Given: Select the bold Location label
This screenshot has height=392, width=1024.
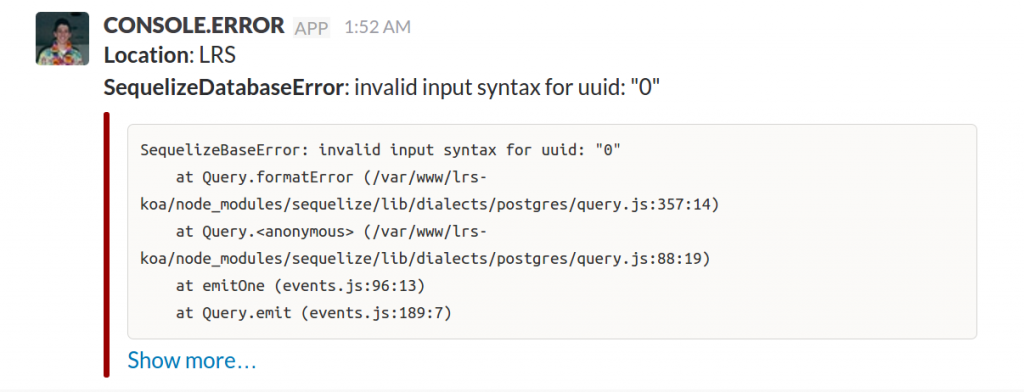Looking at the screenshot, I should 146,56.
